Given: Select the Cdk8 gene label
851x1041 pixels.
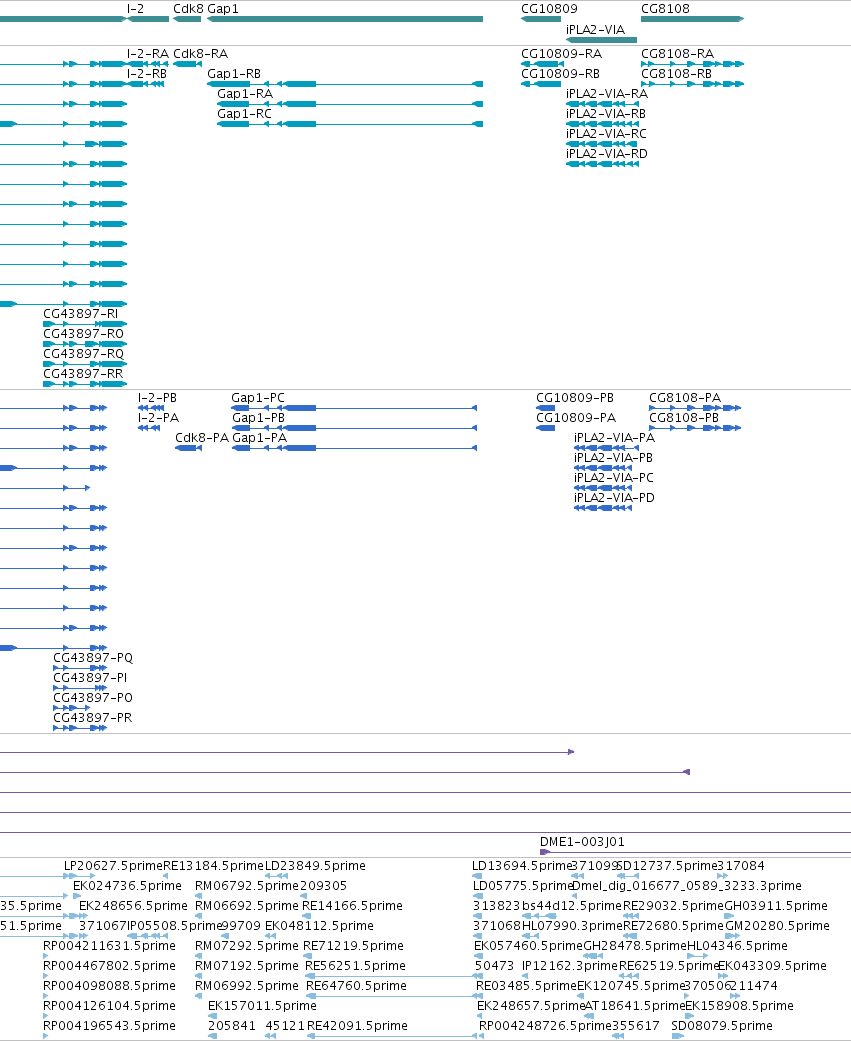Looking at the screenshot, I should 189,9.
